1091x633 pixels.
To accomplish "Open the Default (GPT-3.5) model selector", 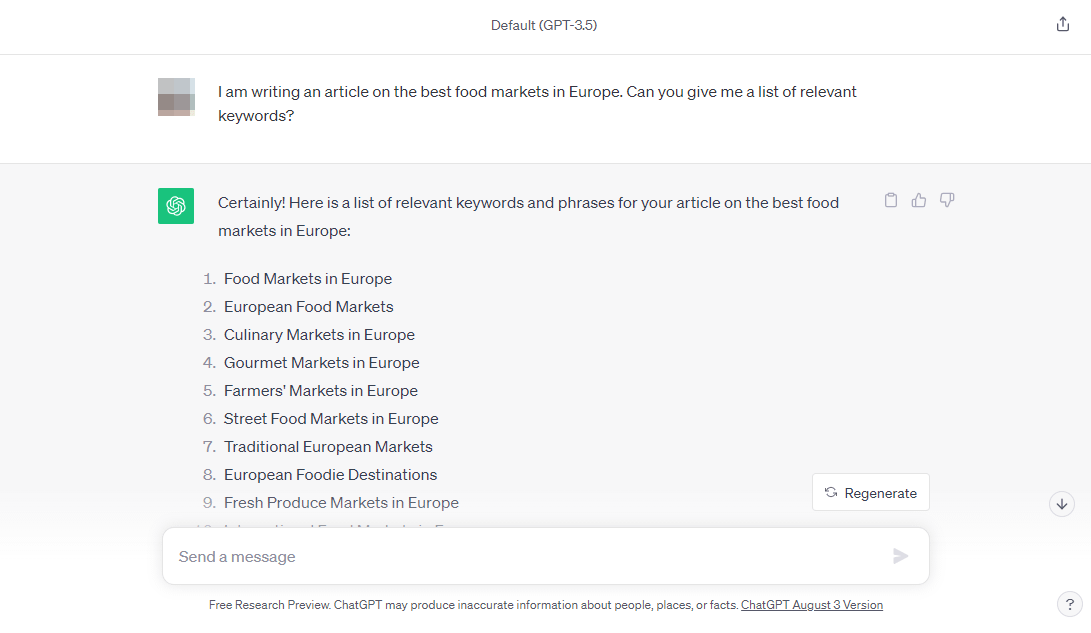I will point(545,25).
